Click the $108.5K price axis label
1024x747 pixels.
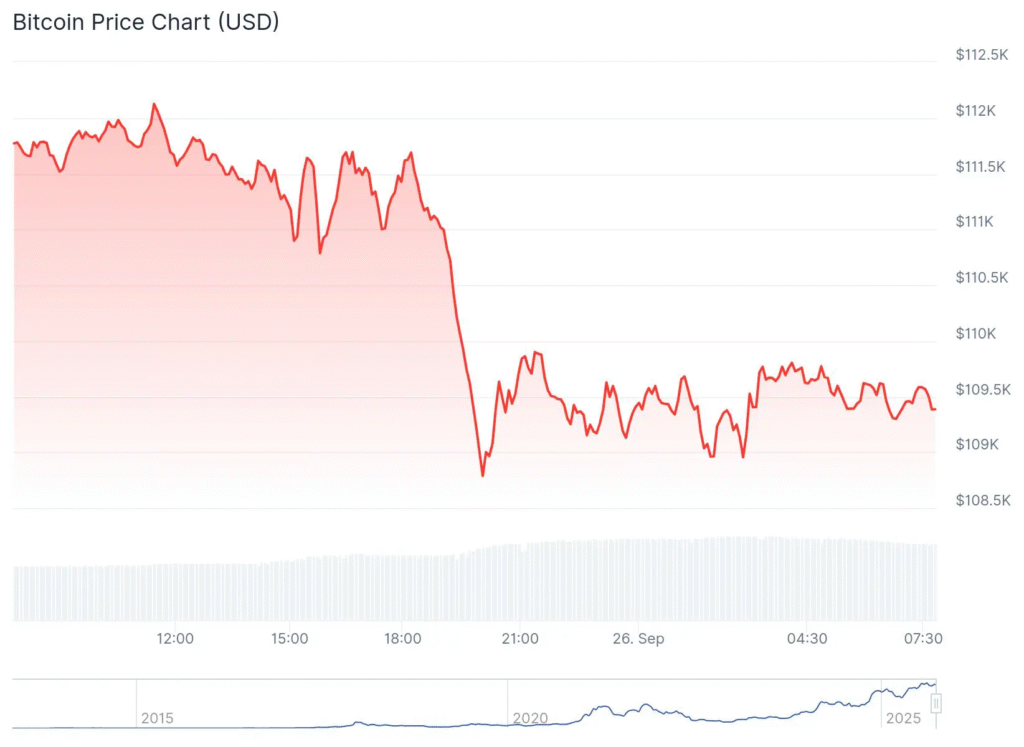(981, 500)
